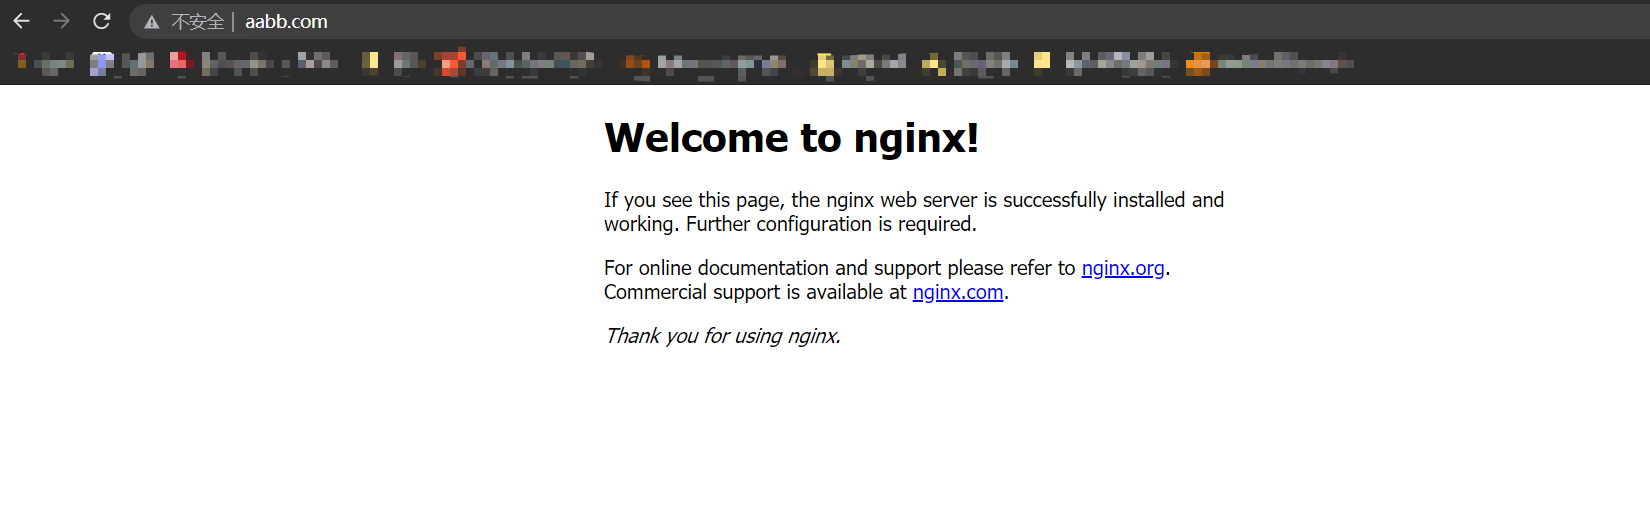Viewport: 1650px width, 523px height.
Task: Focus the address bar showing aabb.com
Action: (x=888, y=21)
